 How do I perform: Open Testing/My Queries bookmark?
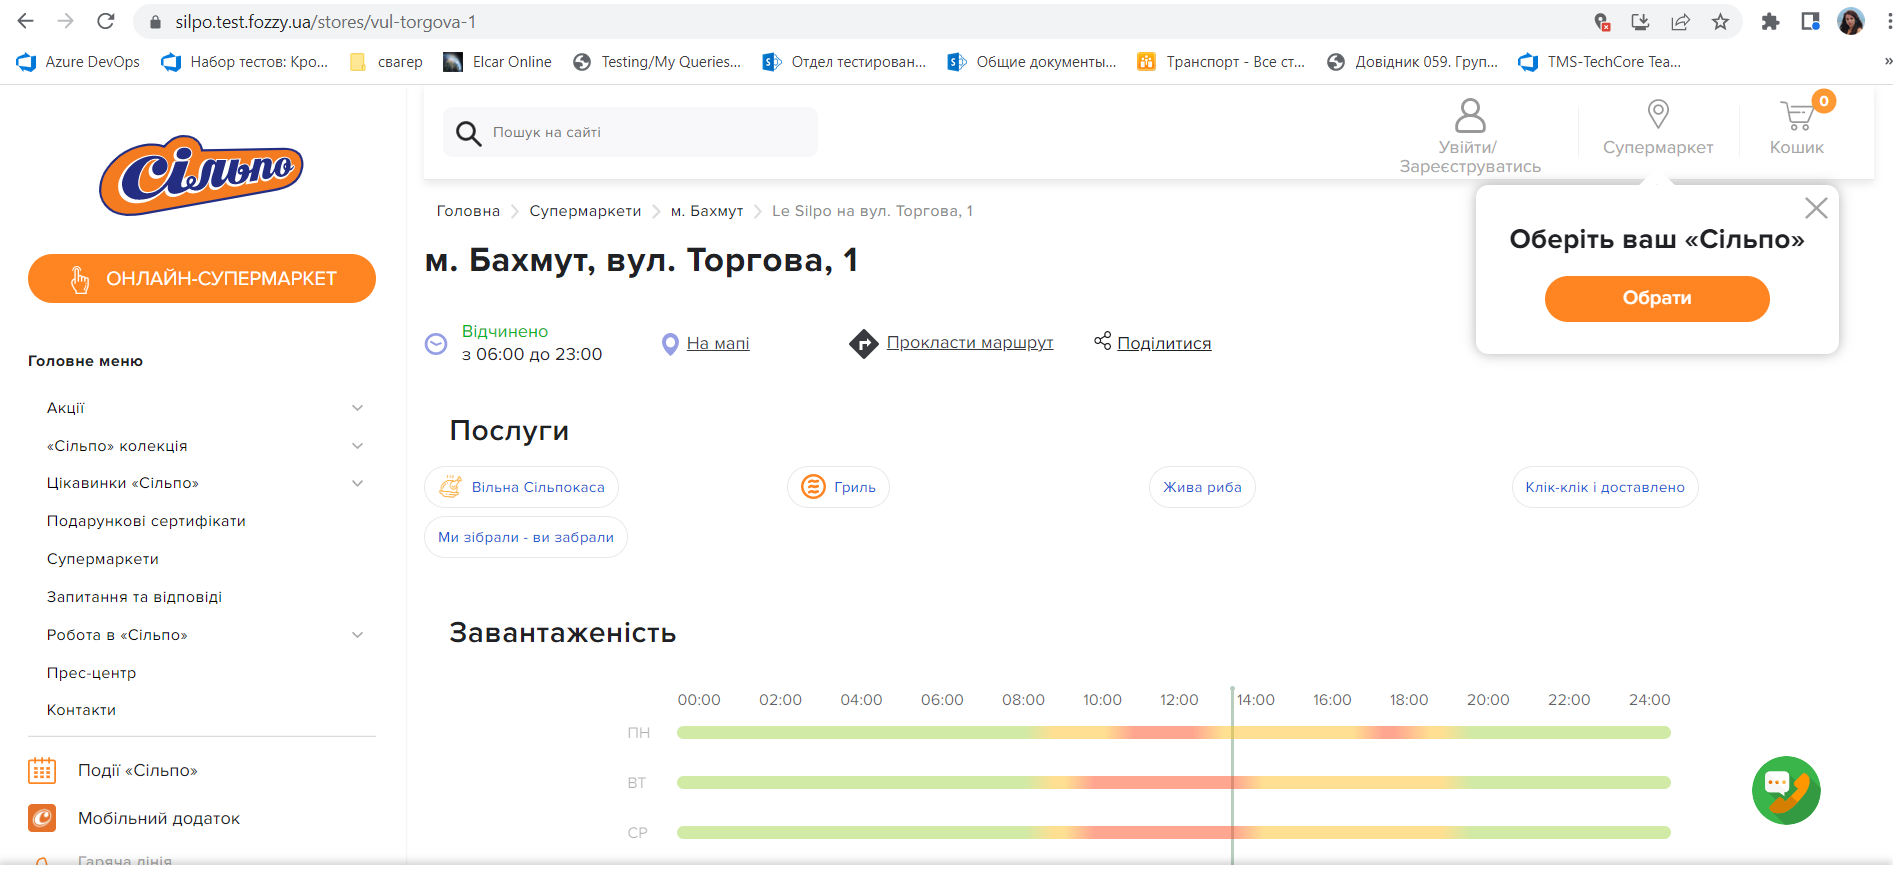[x=657, y=62]
